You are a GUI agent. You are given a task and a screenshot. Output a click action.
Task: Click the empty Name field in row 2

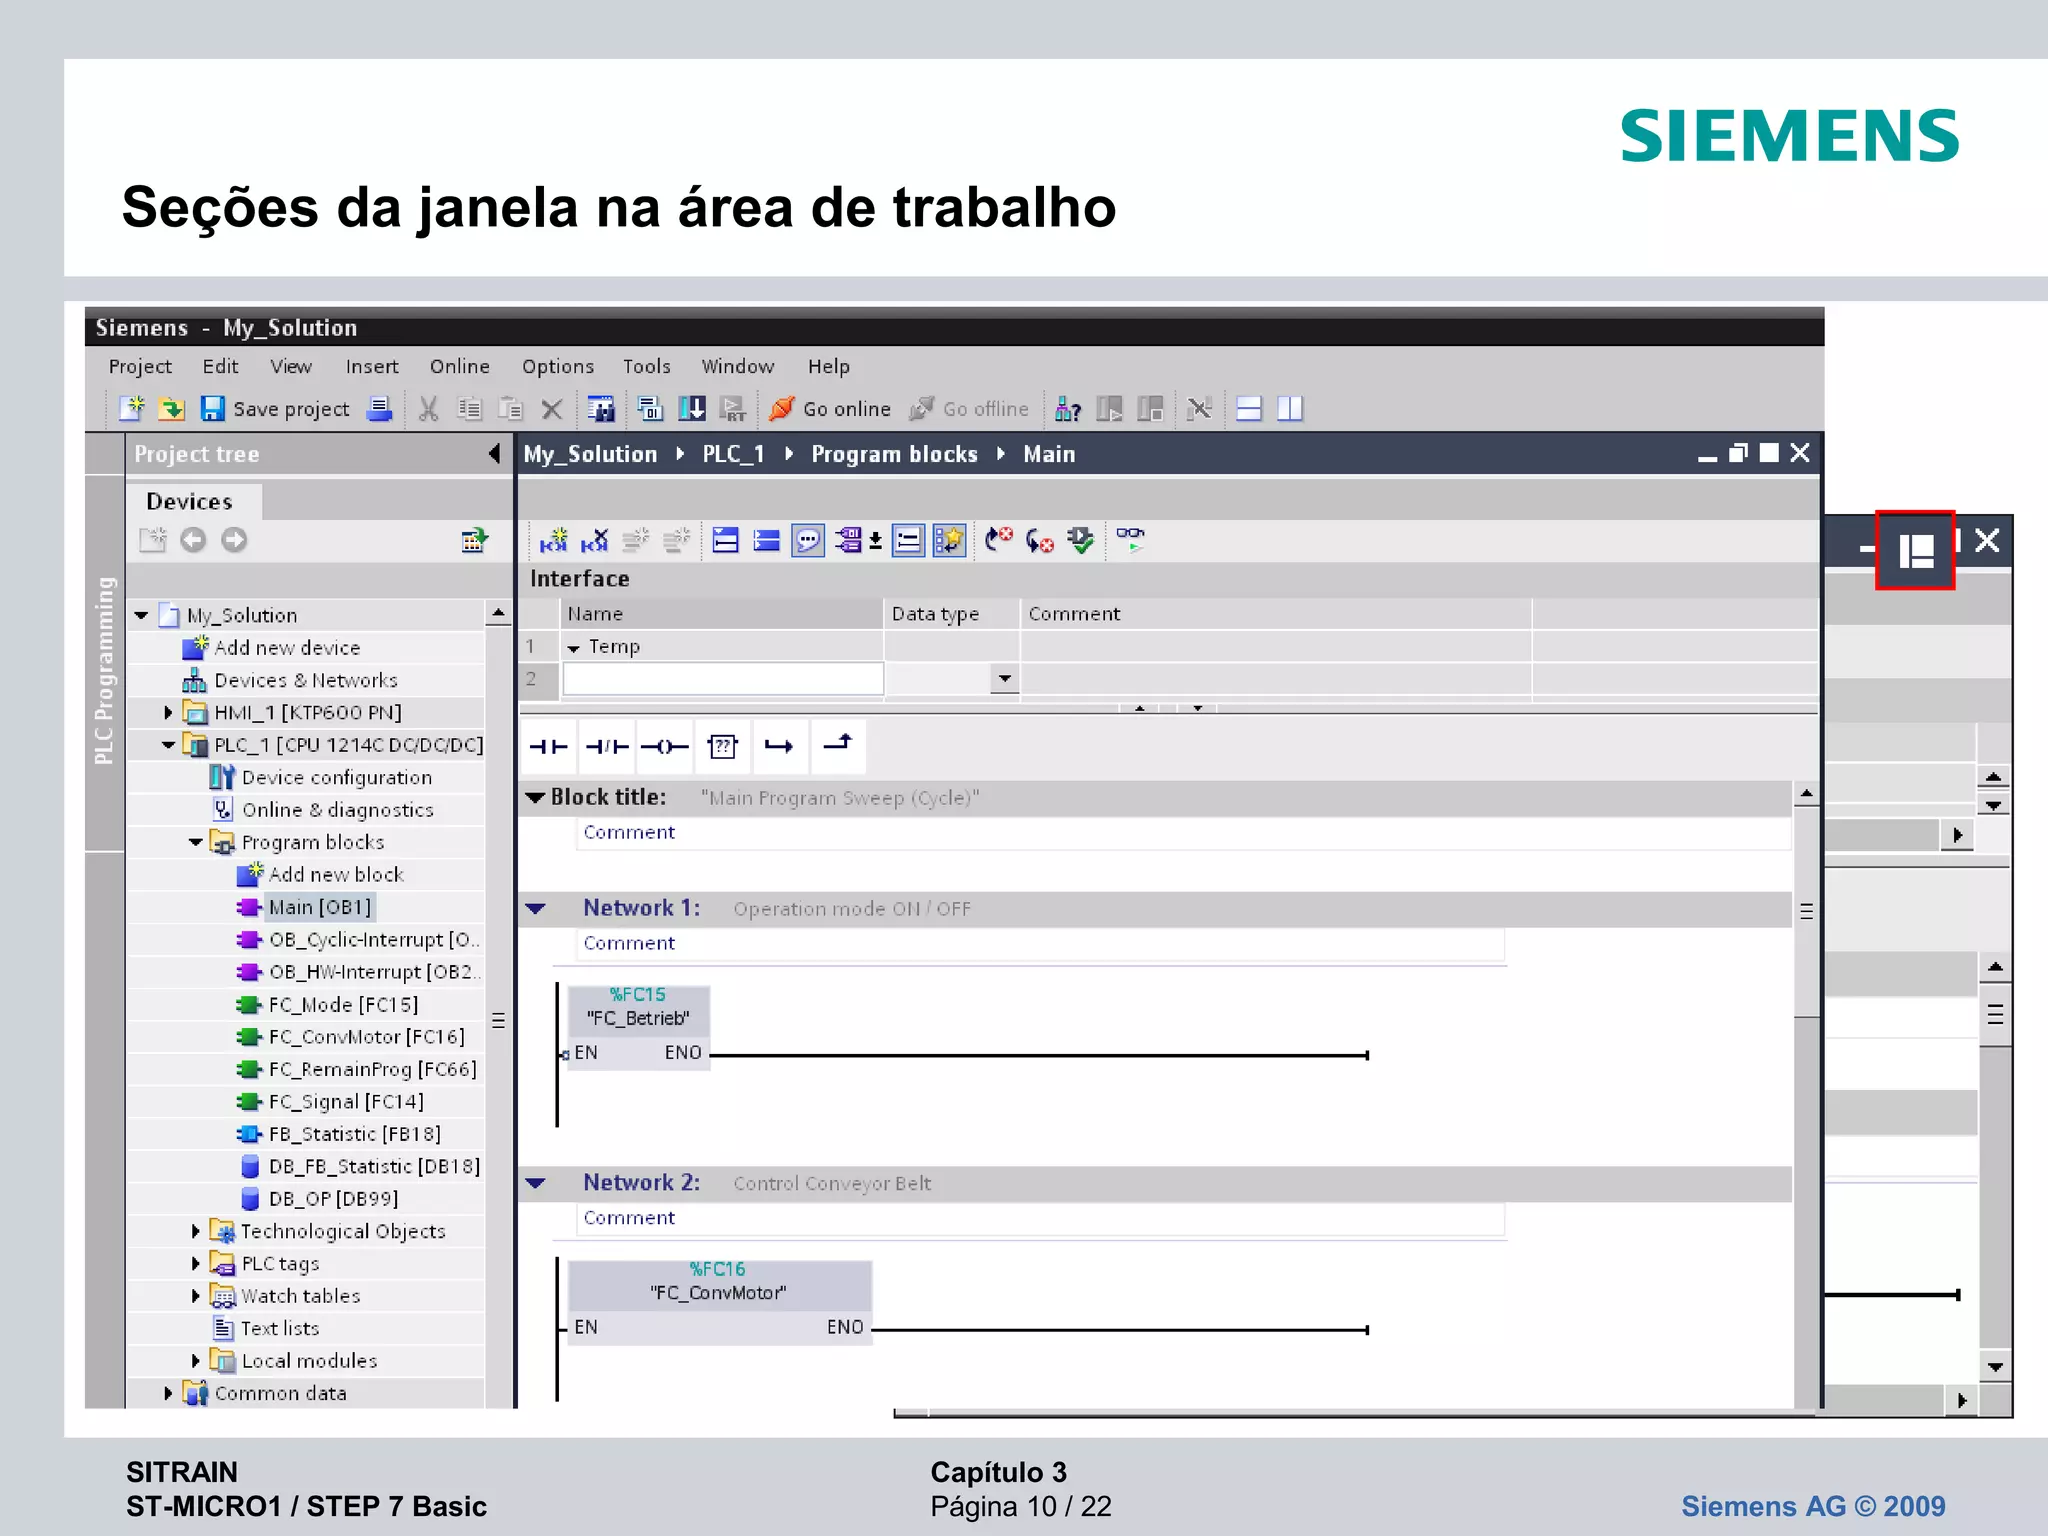(x=723, y=679)
